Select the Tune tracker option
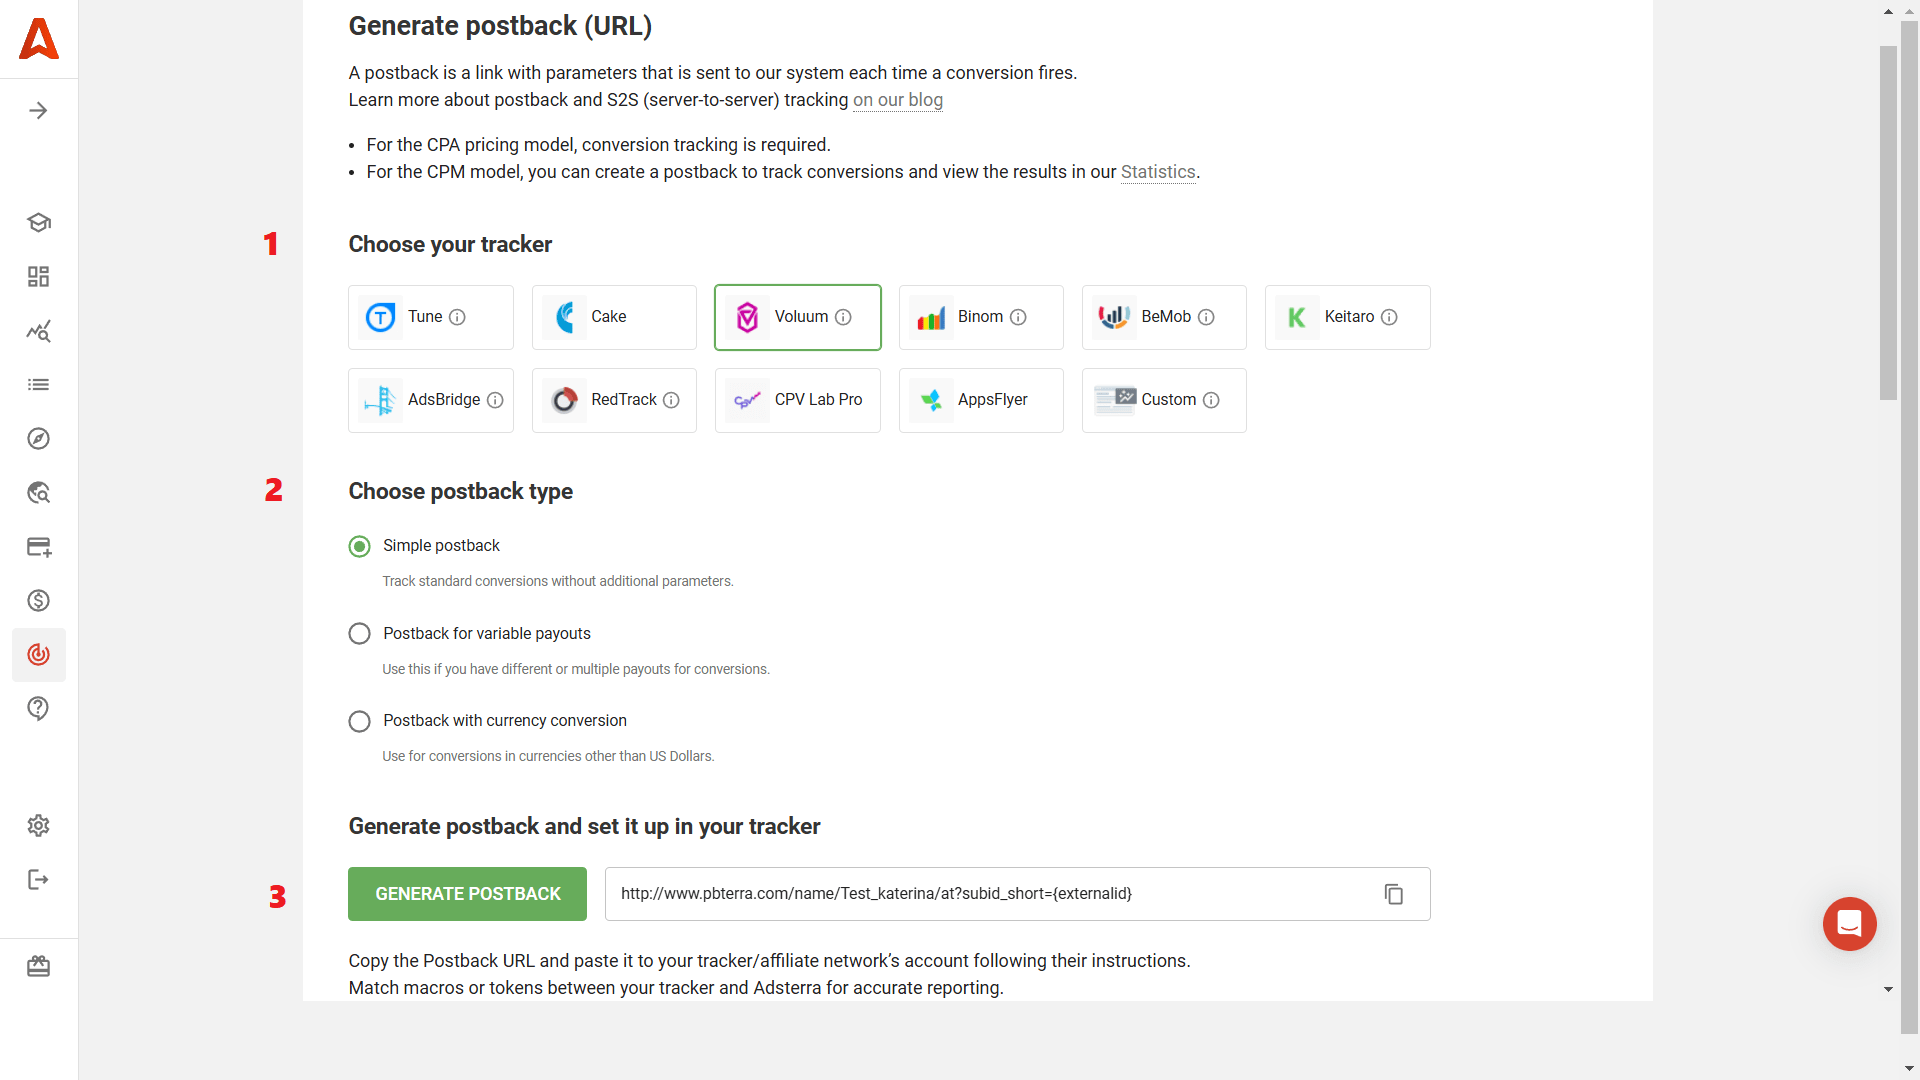This screenshot has width=1920, height=1080. click(431, 316)
